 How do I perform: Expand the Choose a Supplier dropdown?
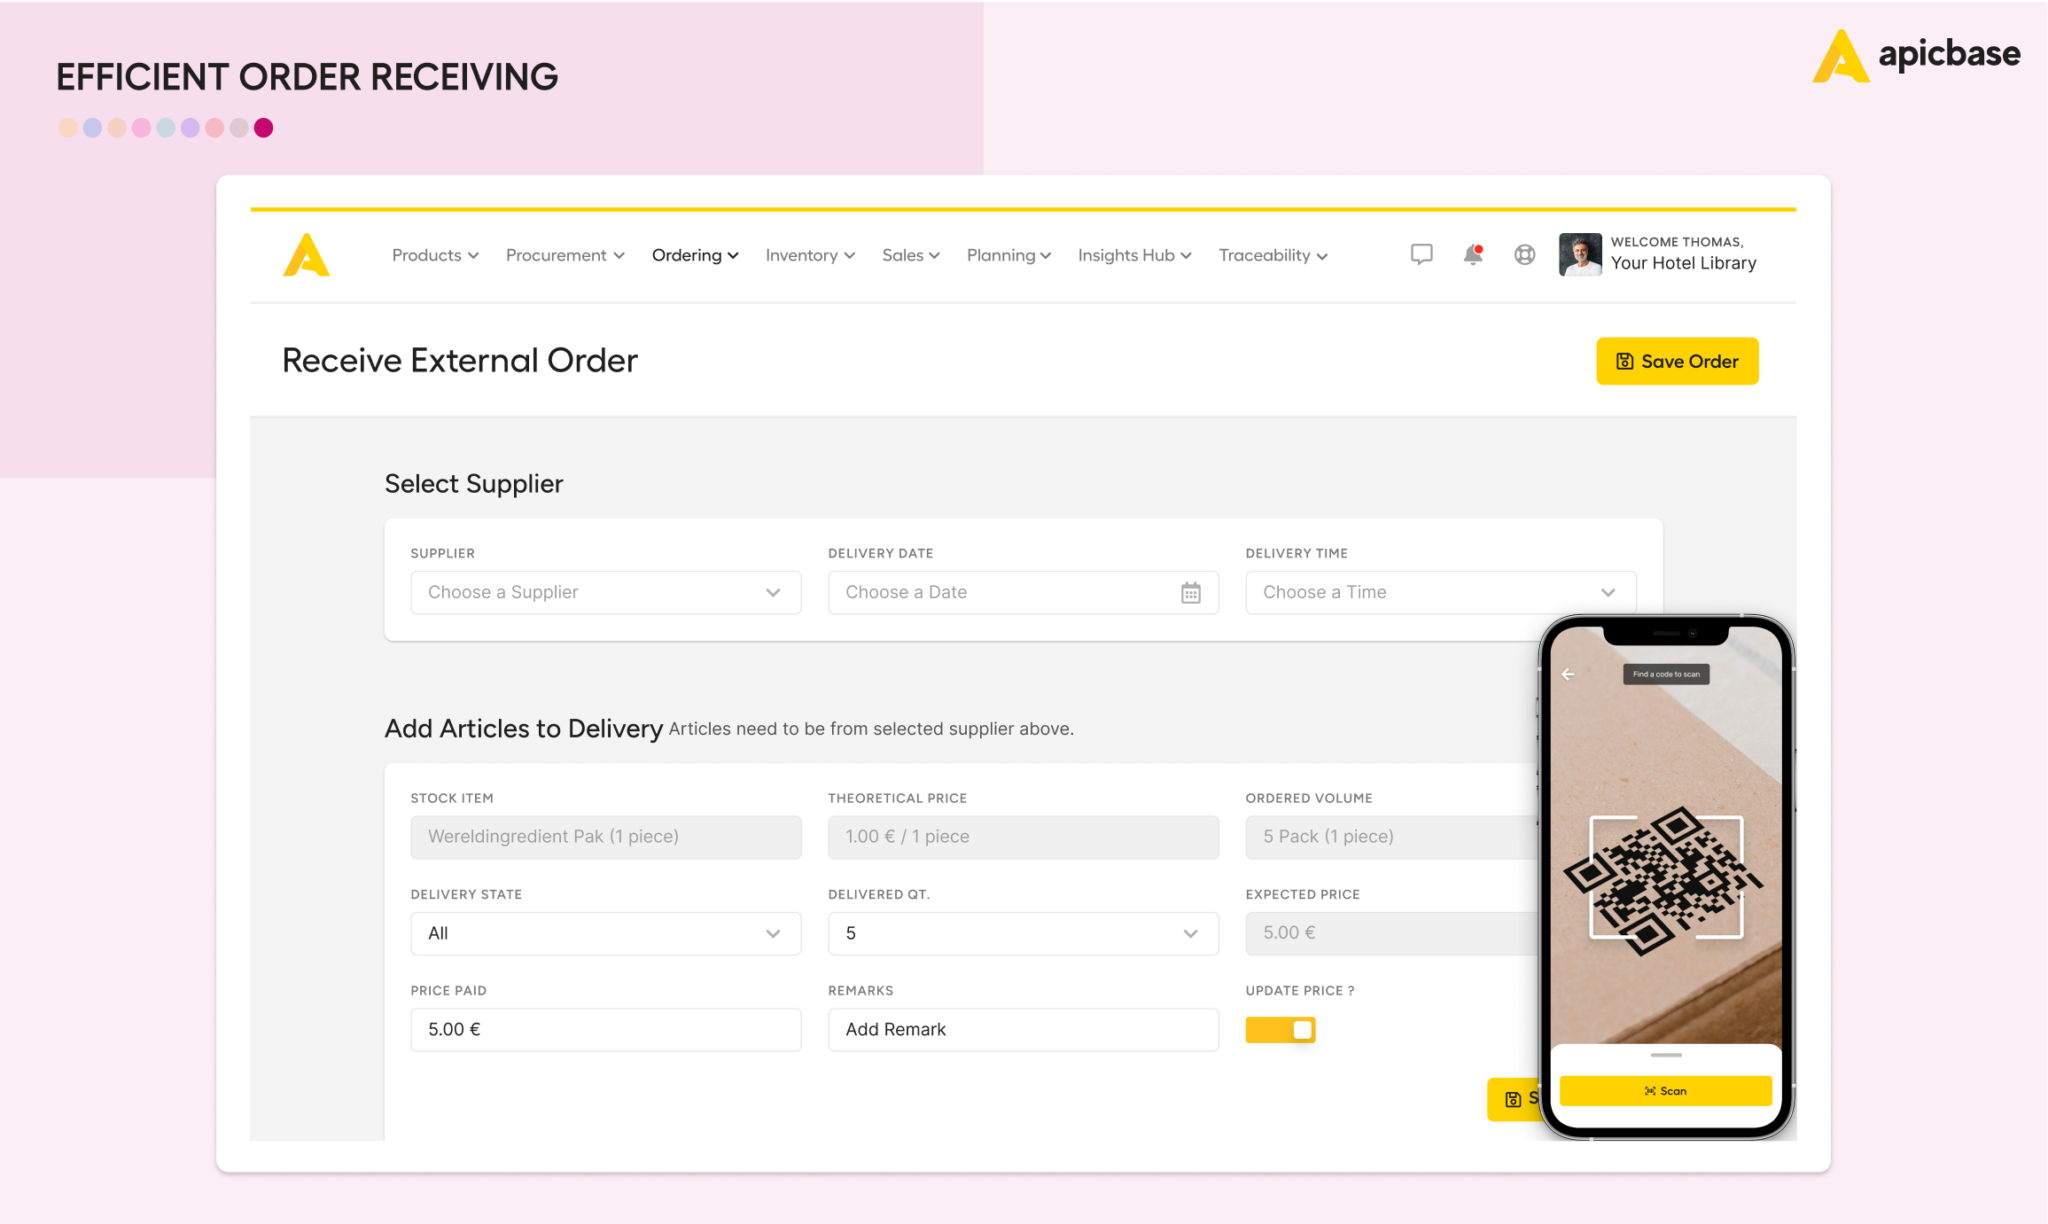606,592
